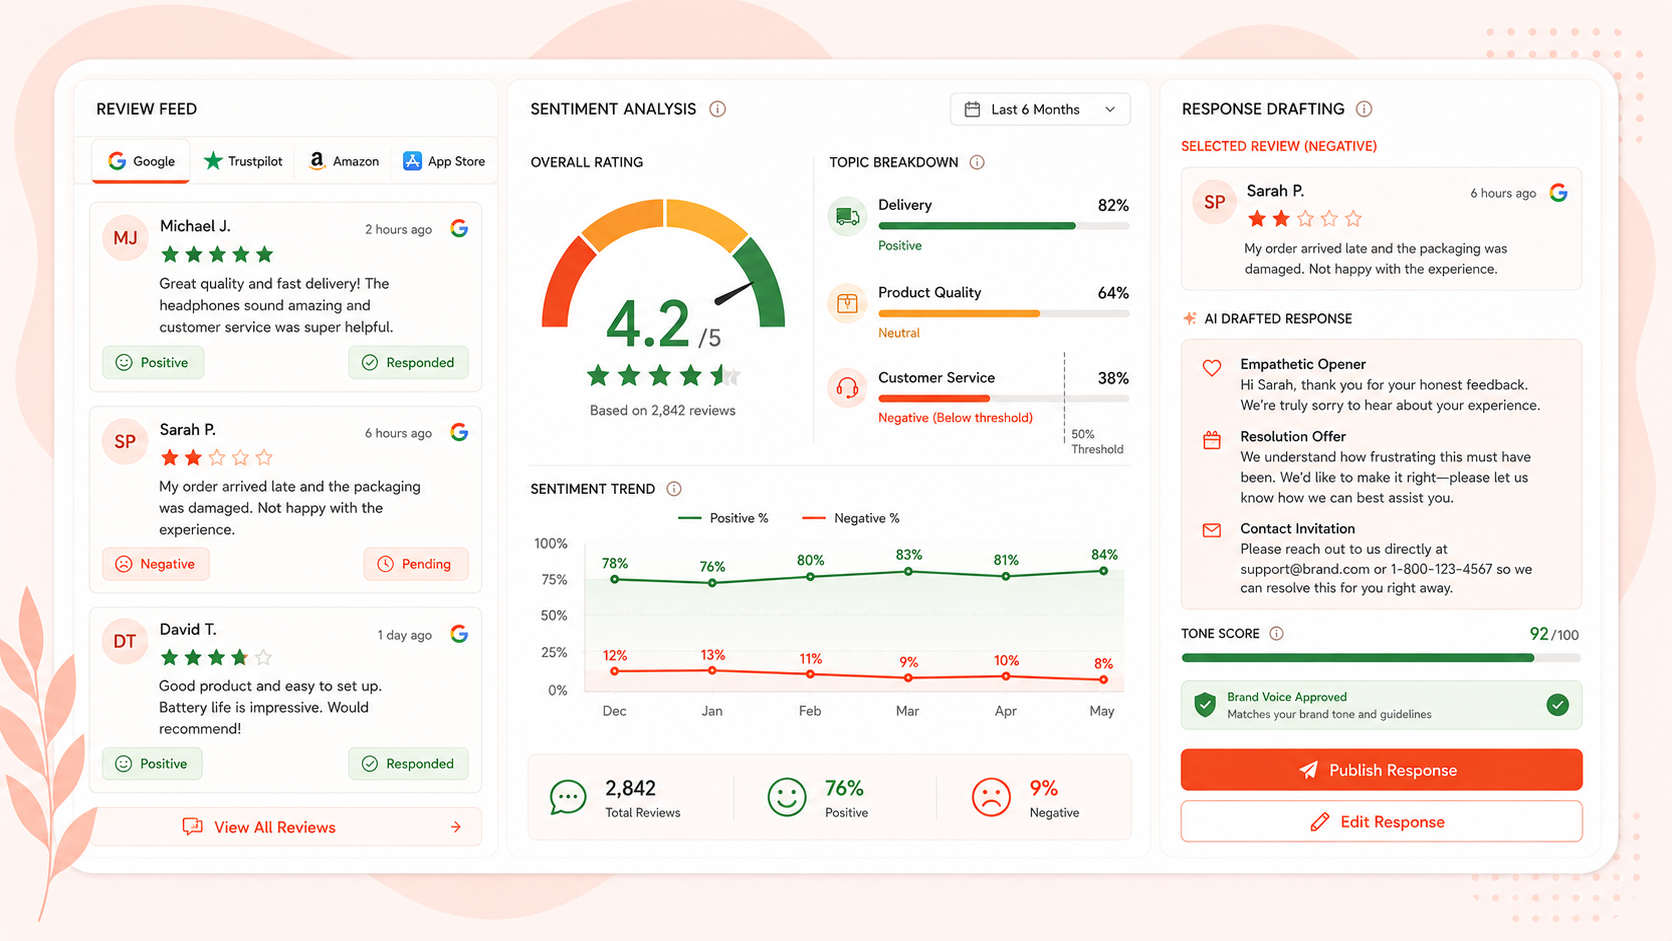Click the Product Quality box icon
The image size is (1672, 941).
(x=847, y=303)
